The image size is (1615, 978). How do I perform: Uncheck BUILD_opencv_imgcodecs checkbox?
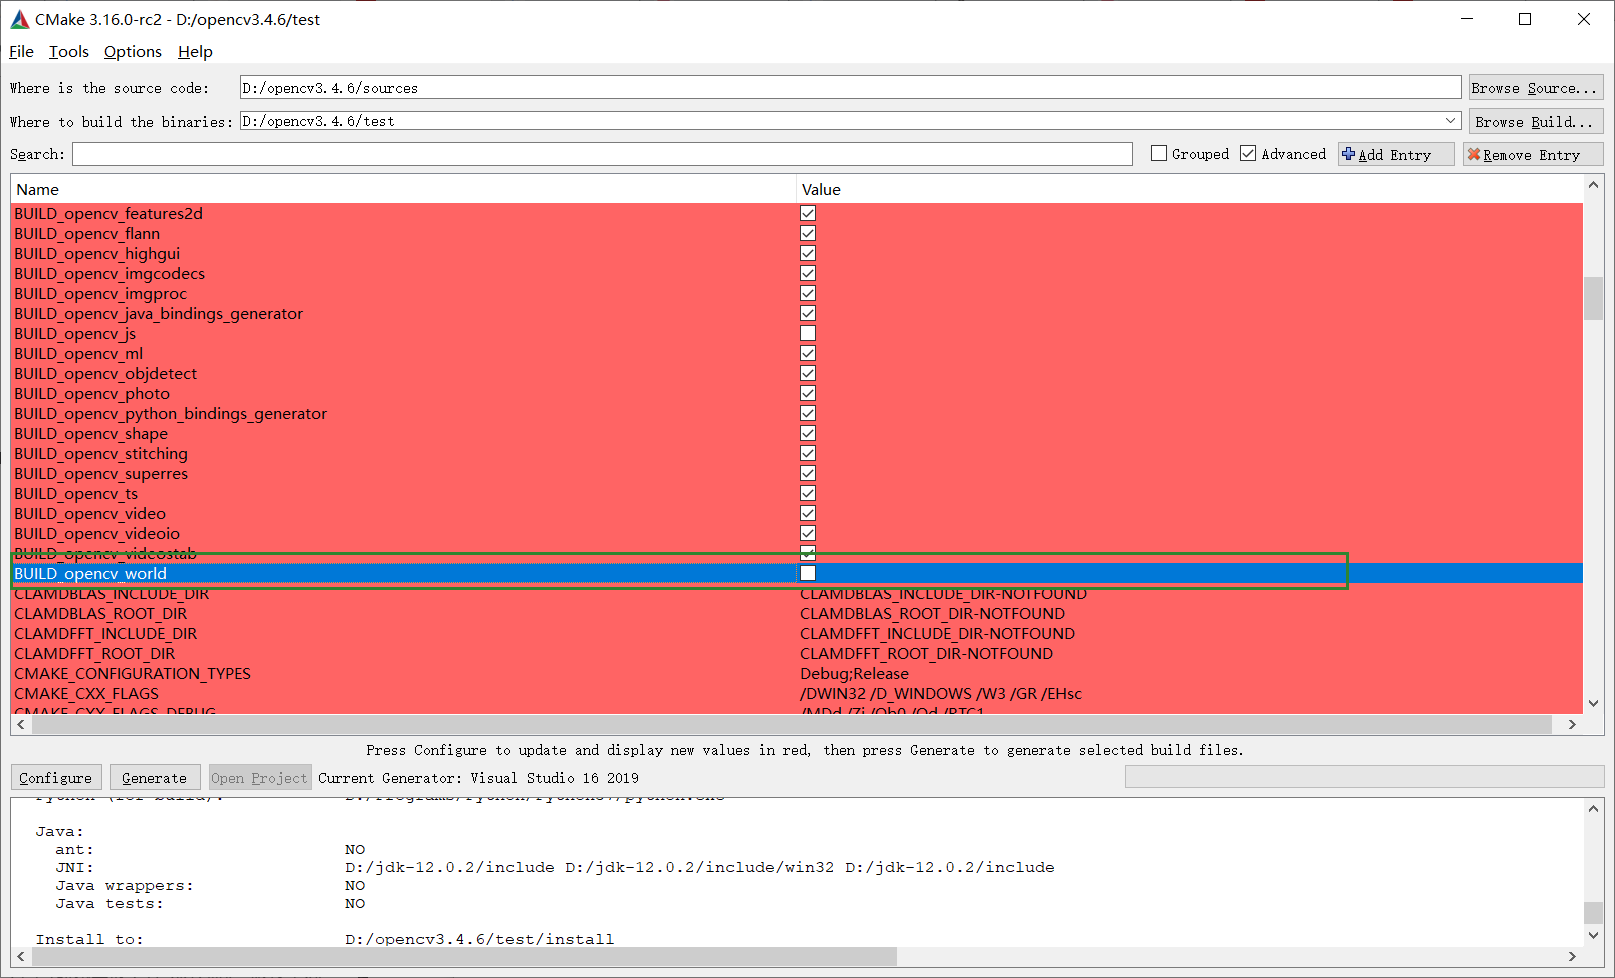(808, 273)
